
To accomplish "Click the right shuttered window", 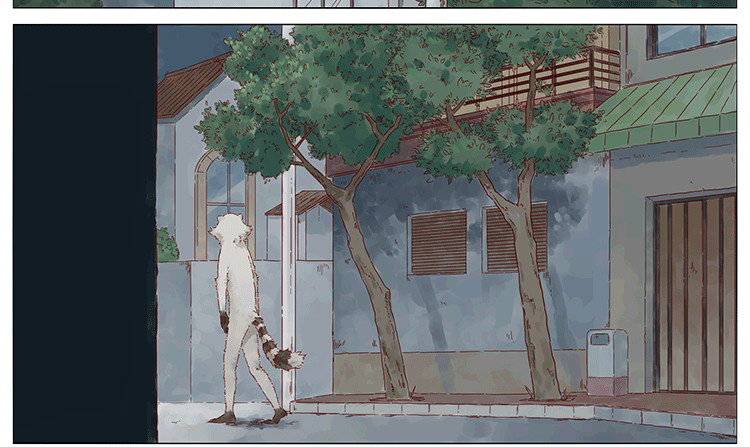I will pyautogui.click(x=515, y=238).
